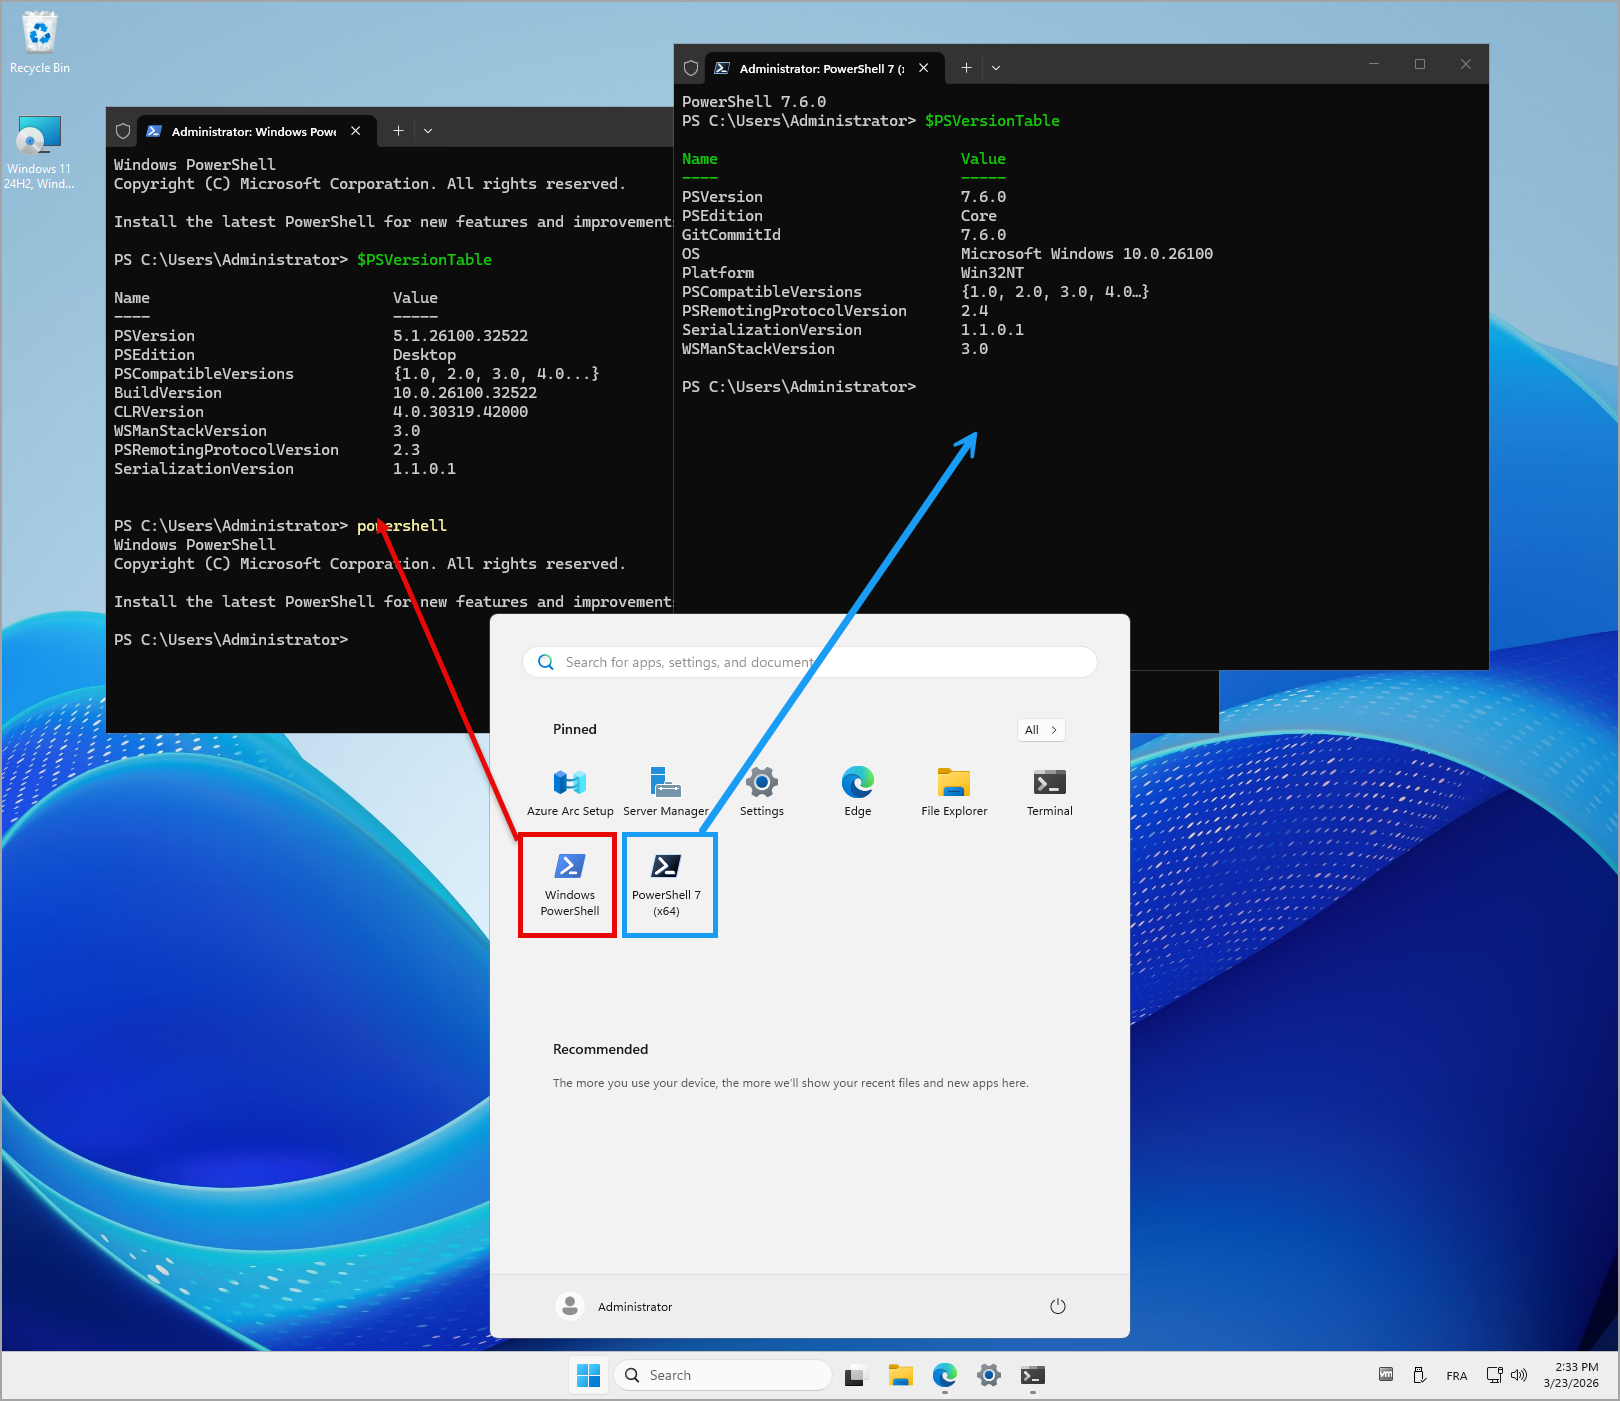
Task: Click the Windows Start button on taskbar
Action: coord(589,1375)
